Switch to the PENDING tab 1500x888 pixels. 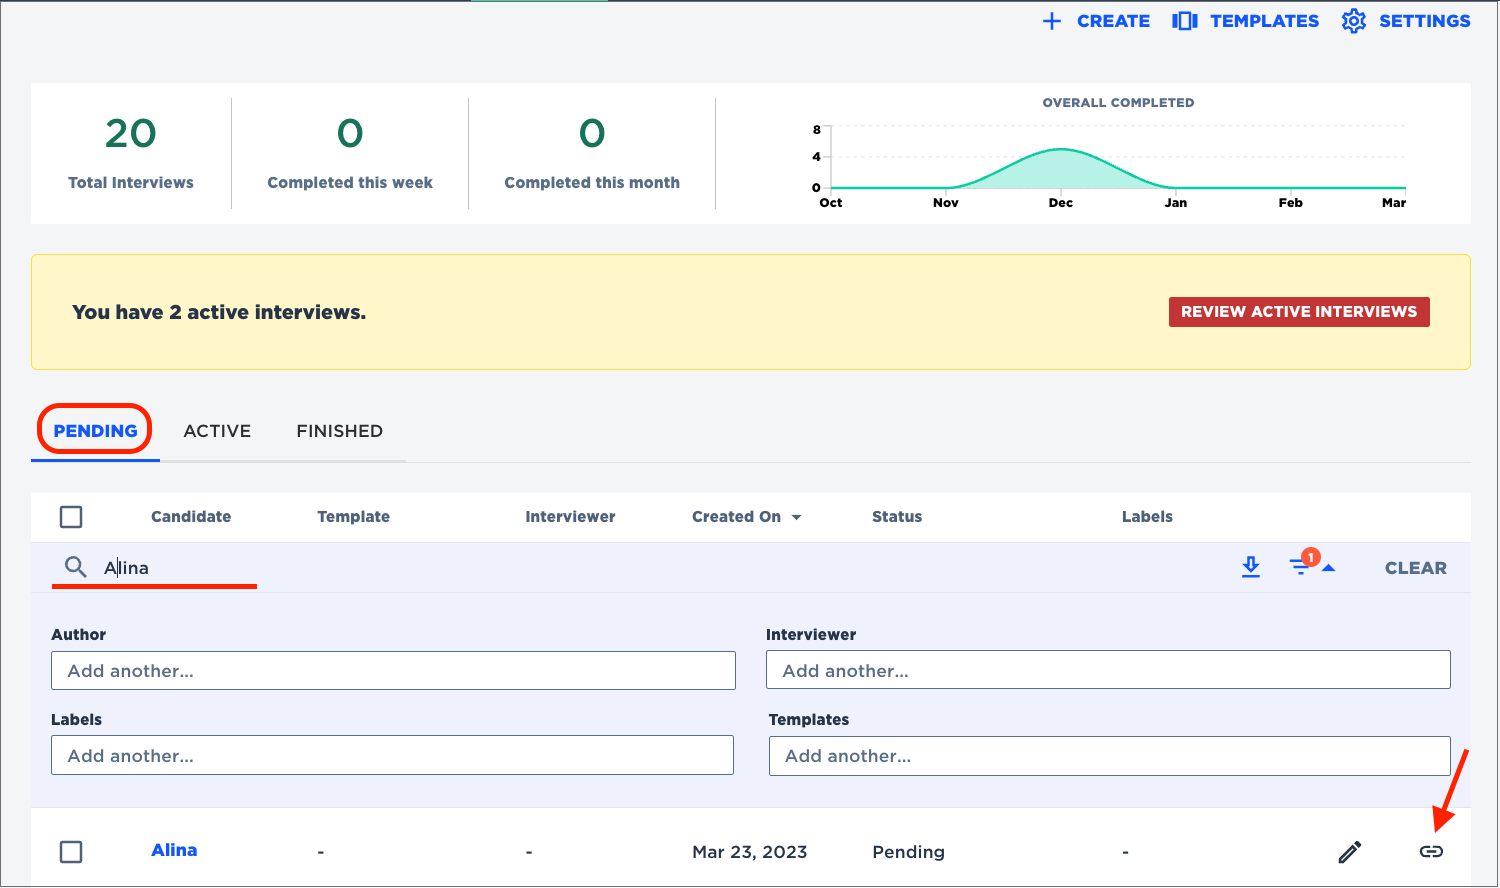[x=95, y=431]
